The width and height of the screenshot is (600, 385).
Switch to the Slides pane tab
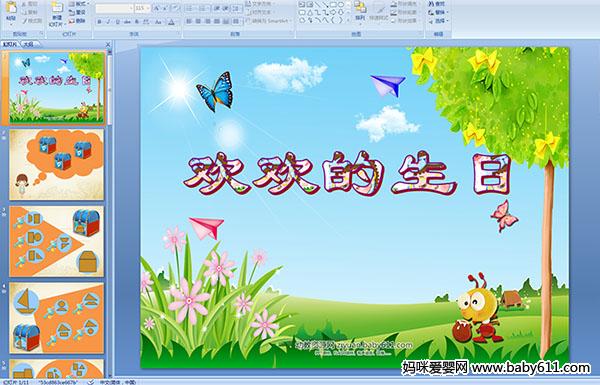tap(9, 45)
